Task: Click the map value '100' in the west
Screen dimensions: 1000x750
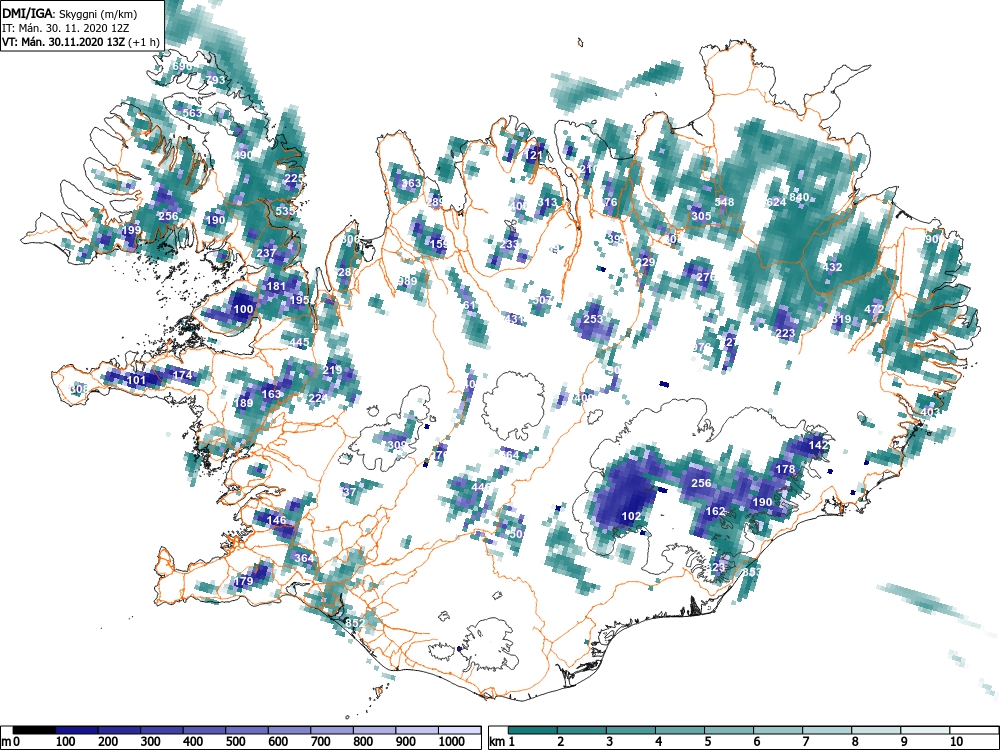Action: pos(244,309)
